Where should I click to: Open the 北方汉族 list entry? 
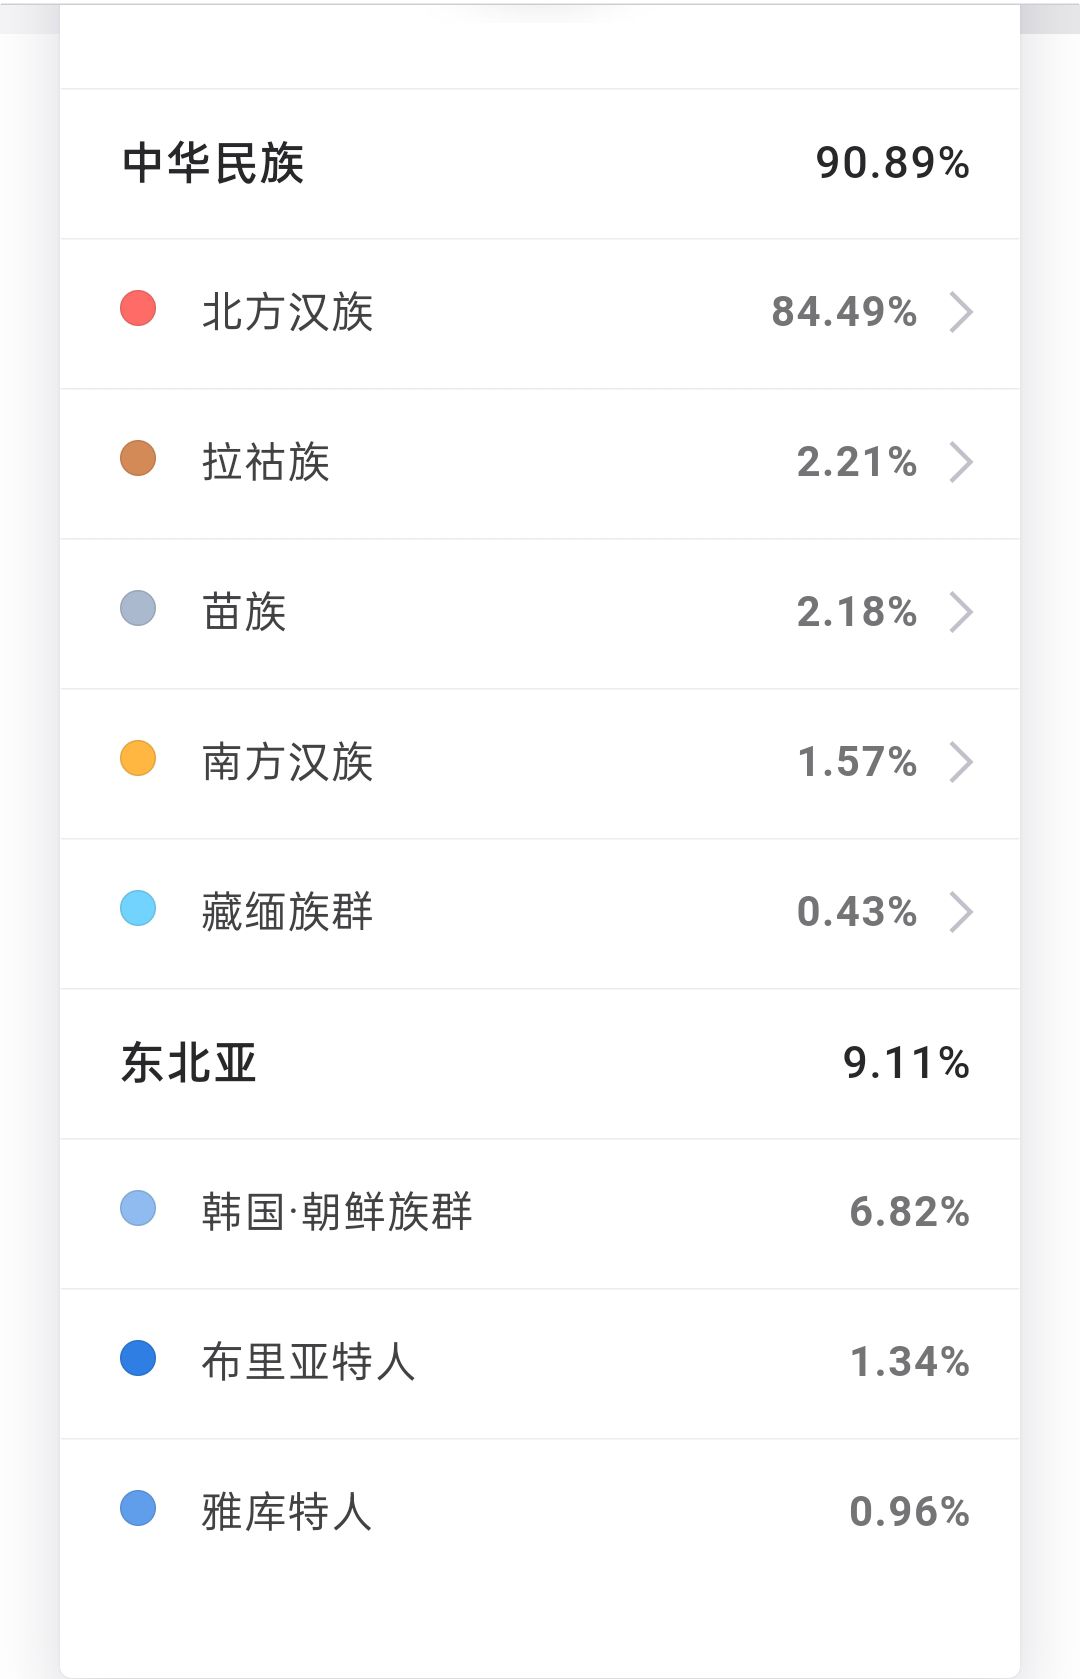(x=540, y=314)
